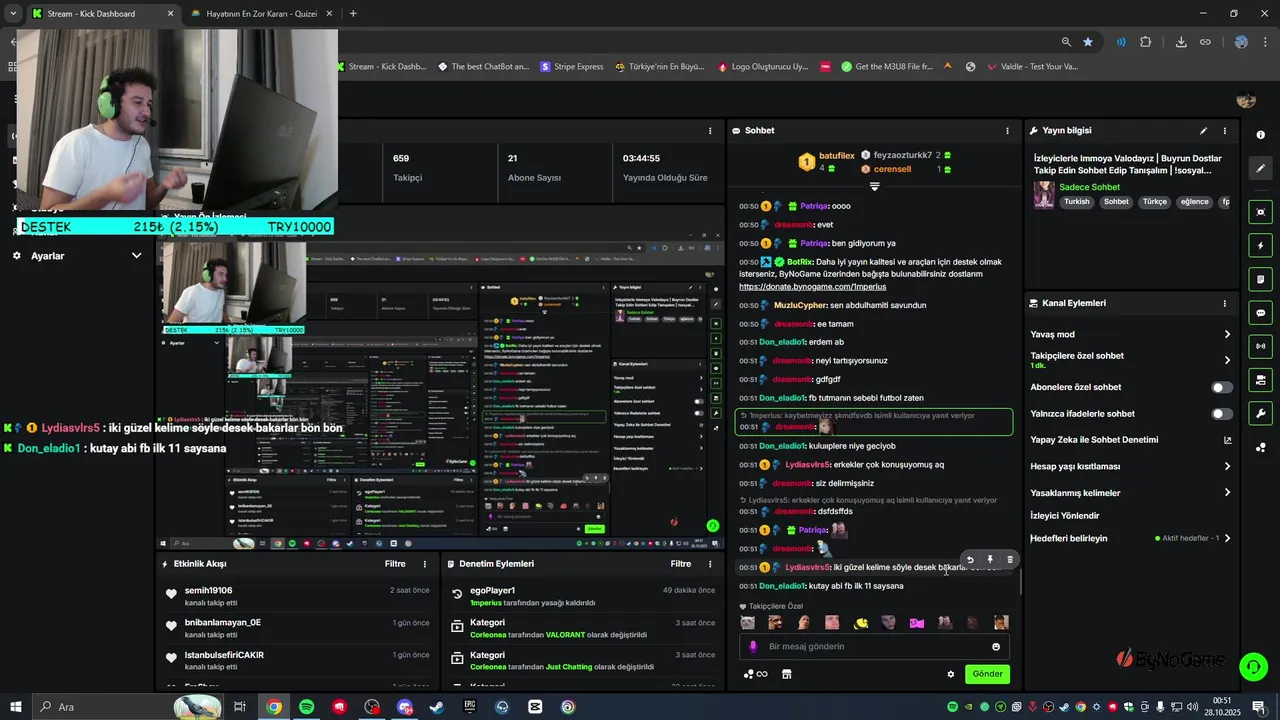Open the Sohbet panel three-dot menu
Image resolution: width=1280 pixels, height=720 pixels.
pyautogui.click(x=1007, y=131)
